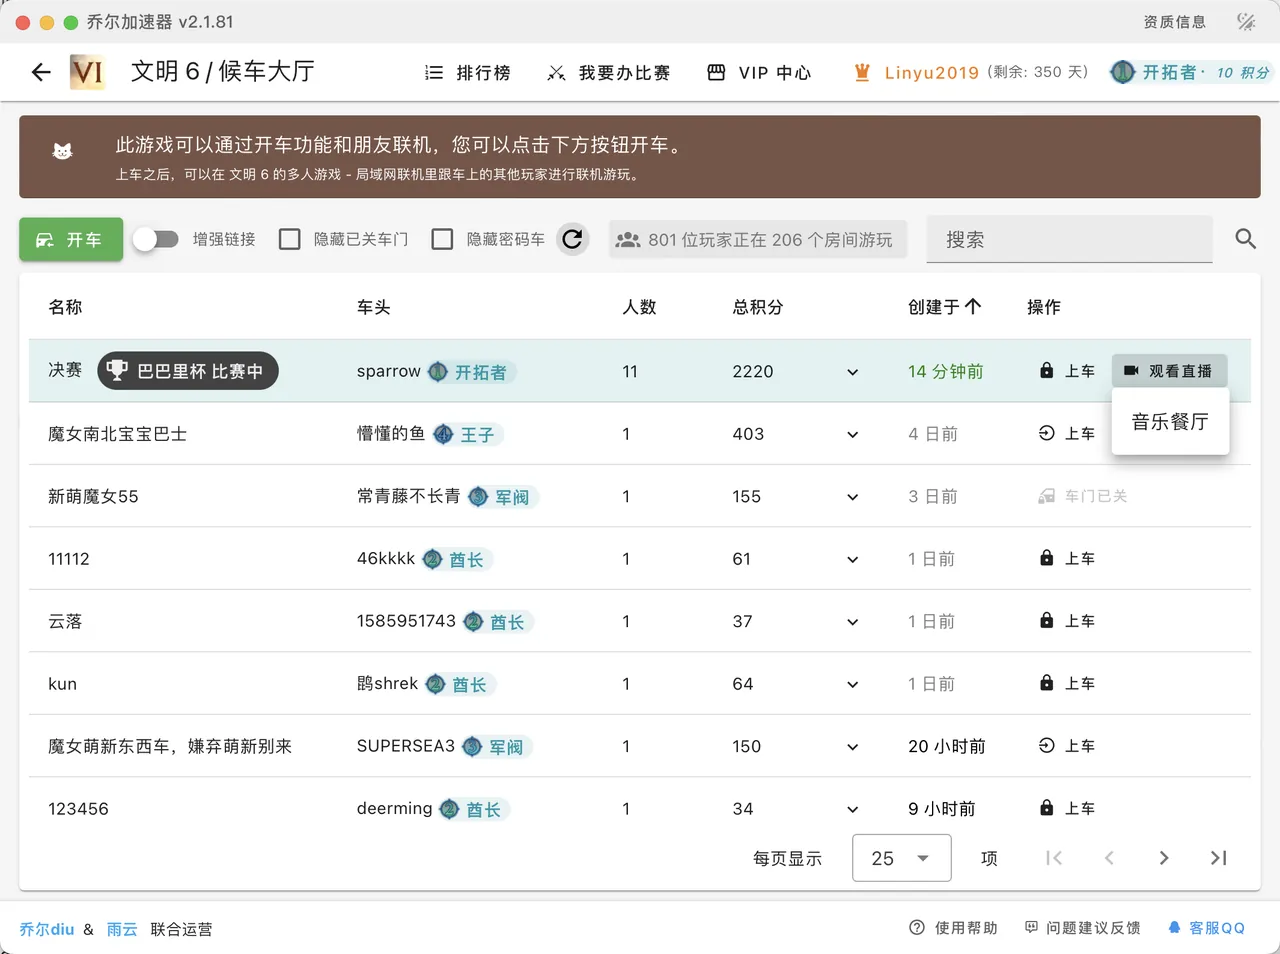Click the top-right title bar tool icon
The width and height of the screenshot is (1280, 954).
coord(1246,22)
